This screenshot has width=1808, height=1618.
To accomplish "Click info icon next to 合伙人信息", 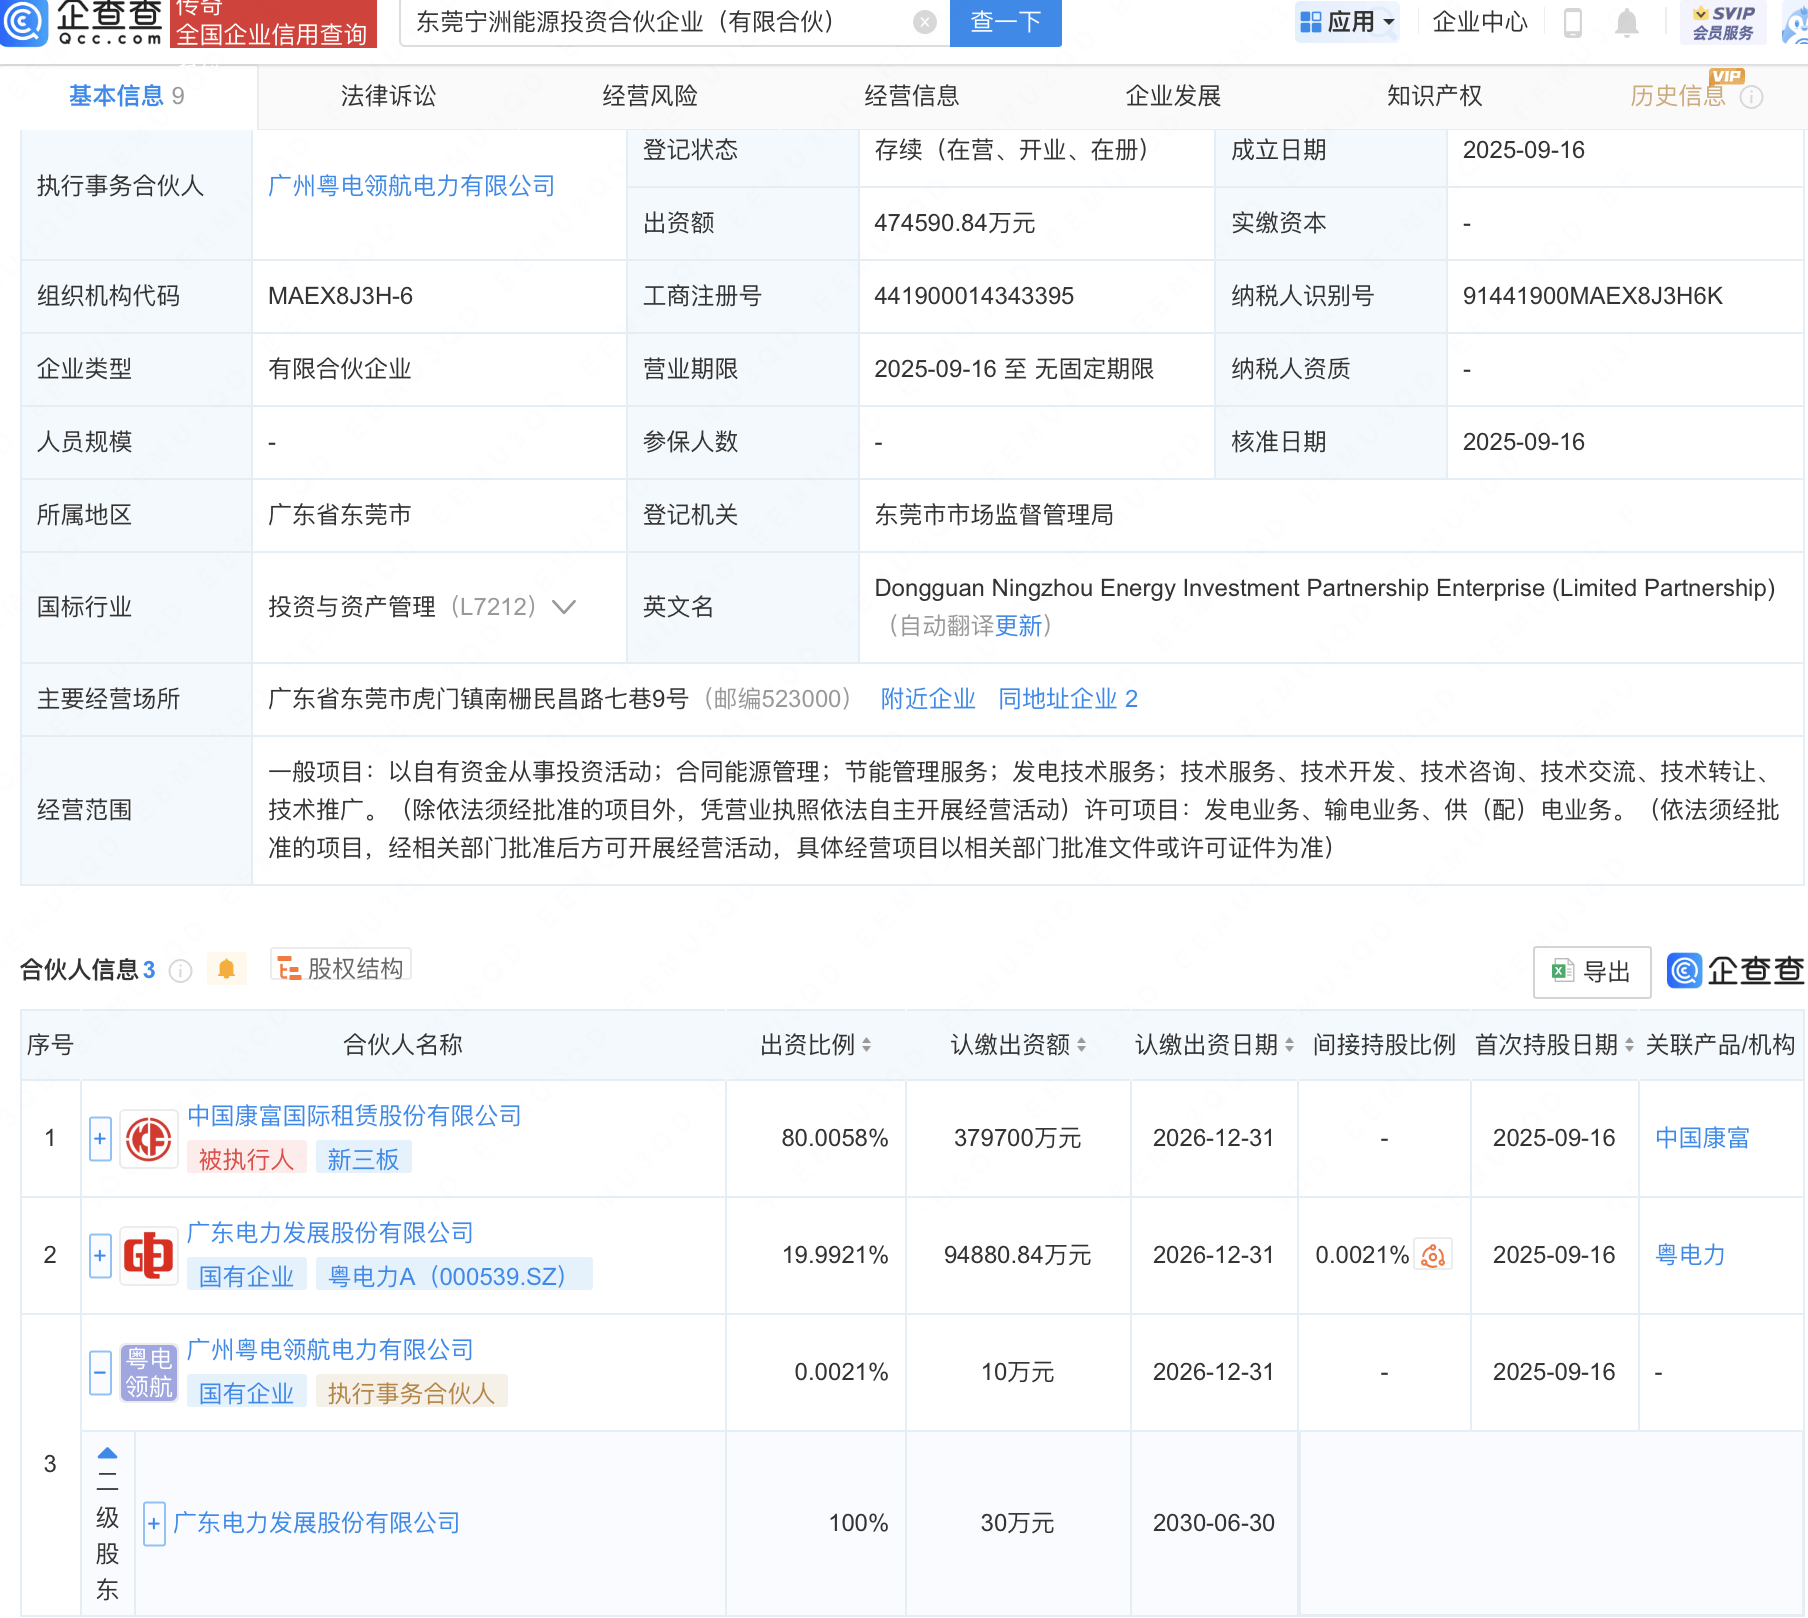I will (180, 970).
